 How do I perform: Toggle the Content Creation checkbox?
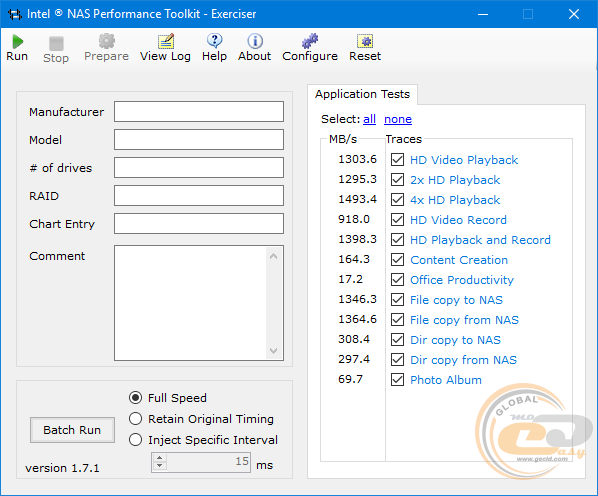(x=397, y=260)
